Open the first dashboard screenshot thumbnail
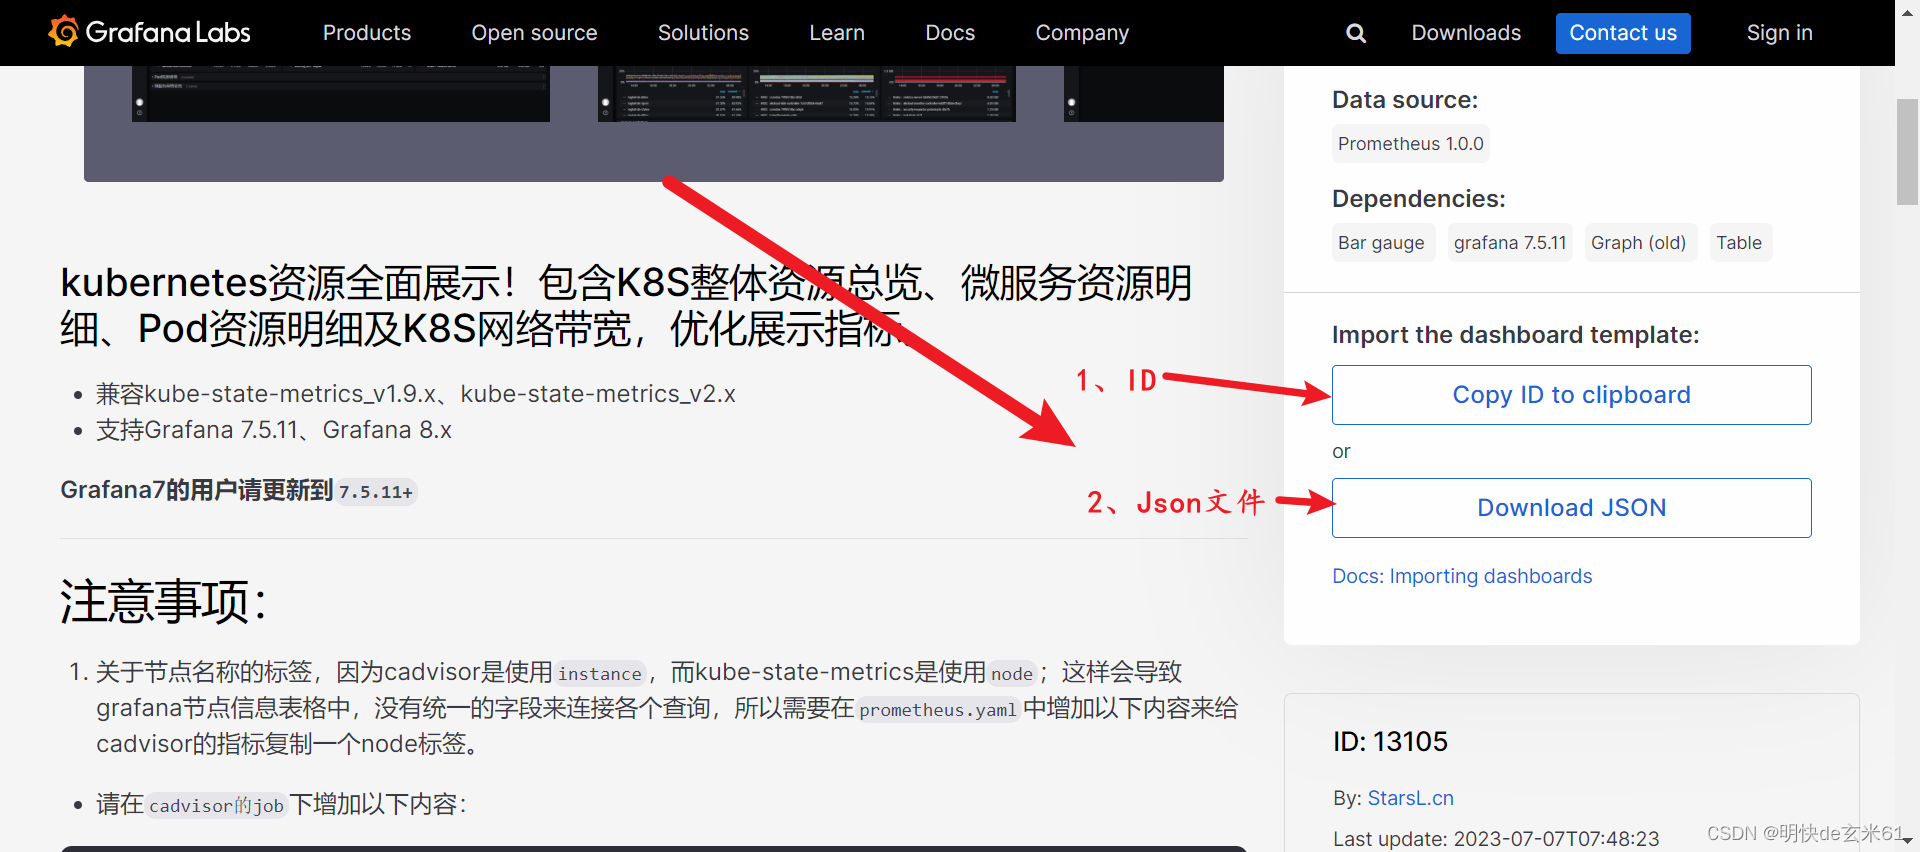This screenshot has width=1920, height=852. (x=341, y=94)
